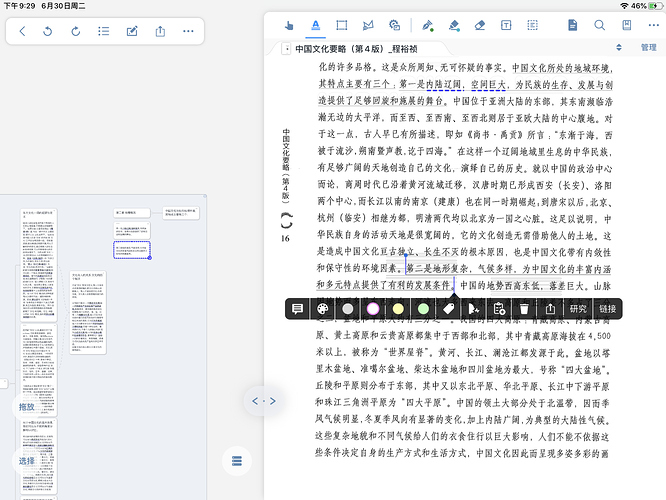Viewport: 666px width, 500px height.
Task: Switch to 选择 select mode
Action: [x=26, y=461]
